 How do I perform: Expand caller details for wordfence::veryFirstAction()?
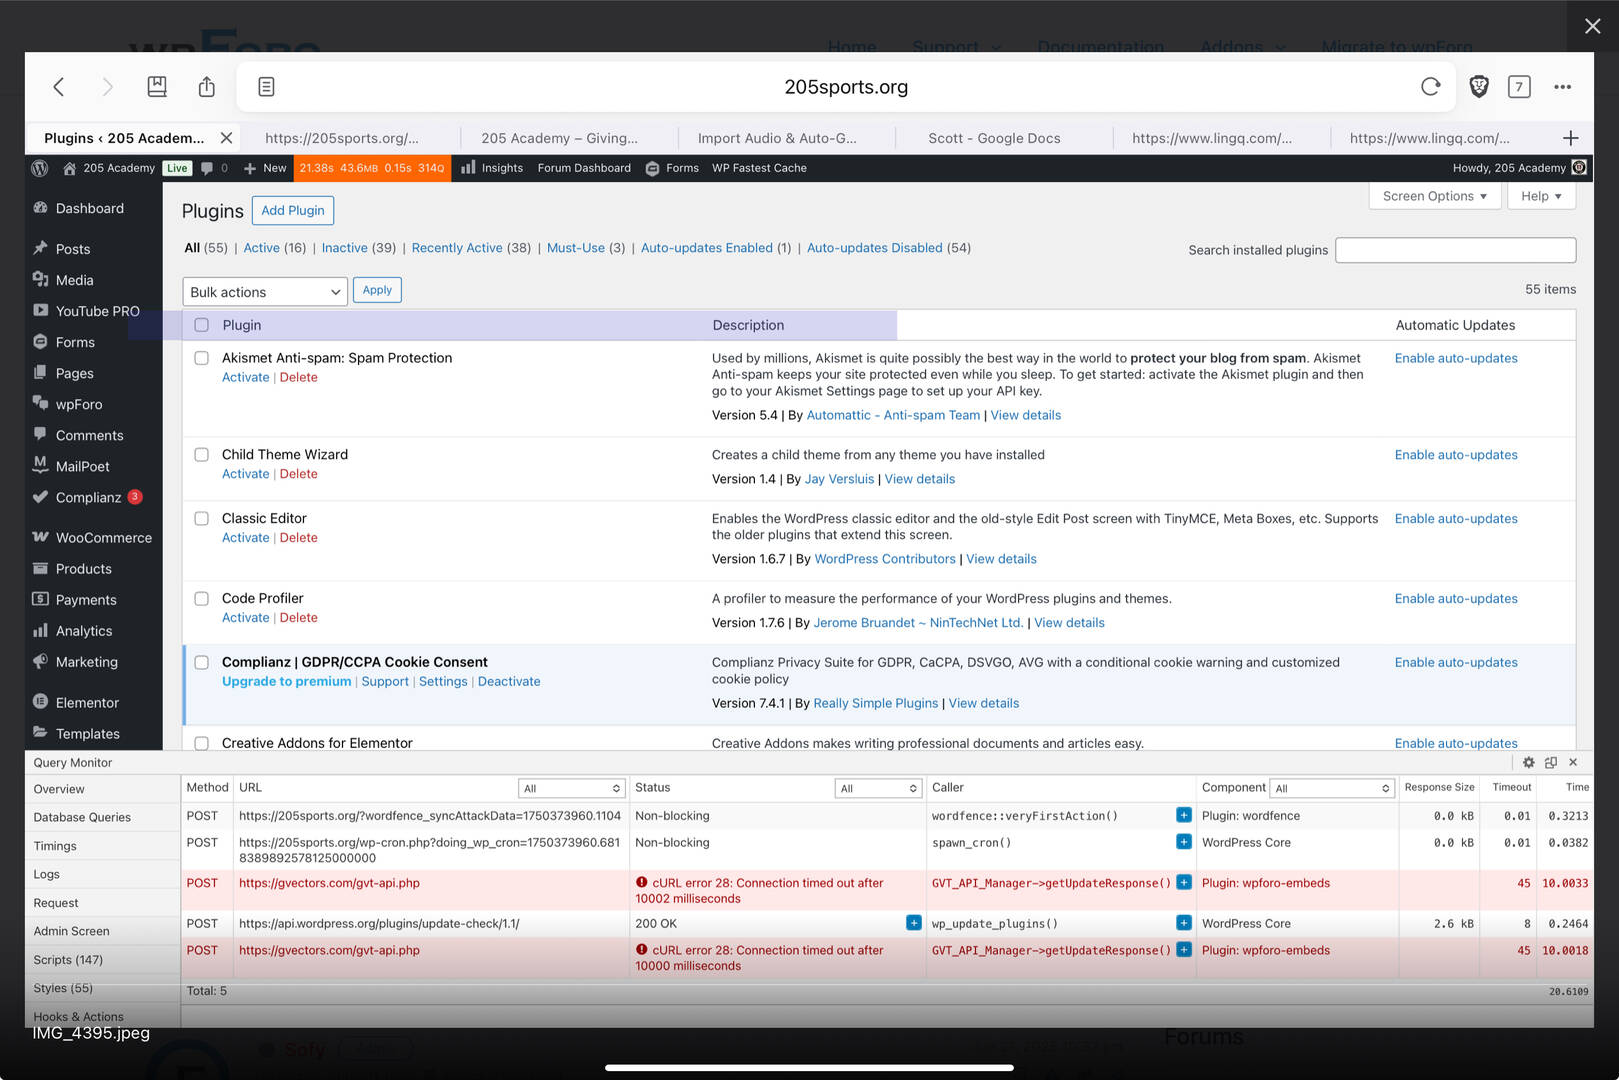point(1184,815)
